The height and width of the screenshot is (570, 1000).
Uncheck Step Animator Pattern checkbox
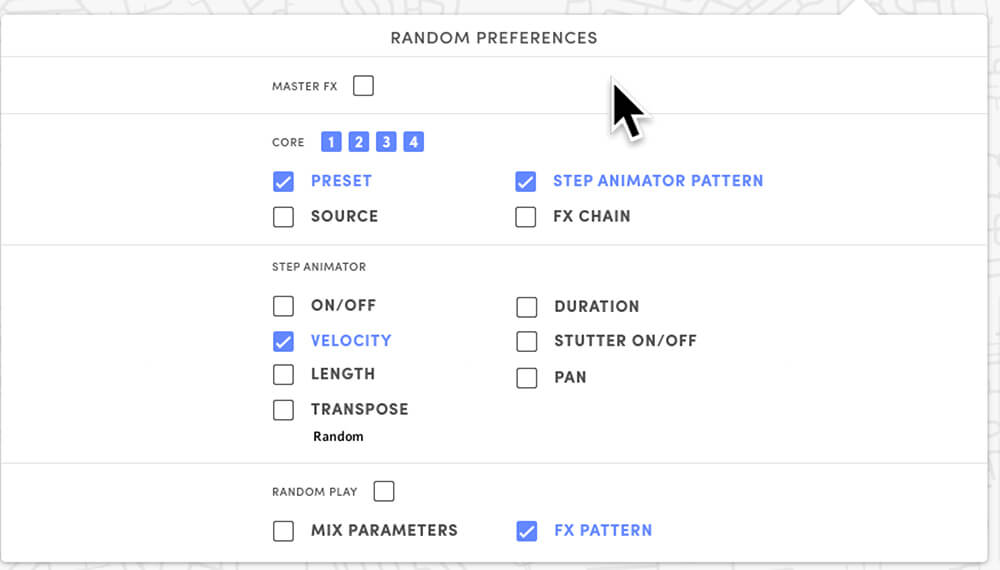[x=526, y=182]
